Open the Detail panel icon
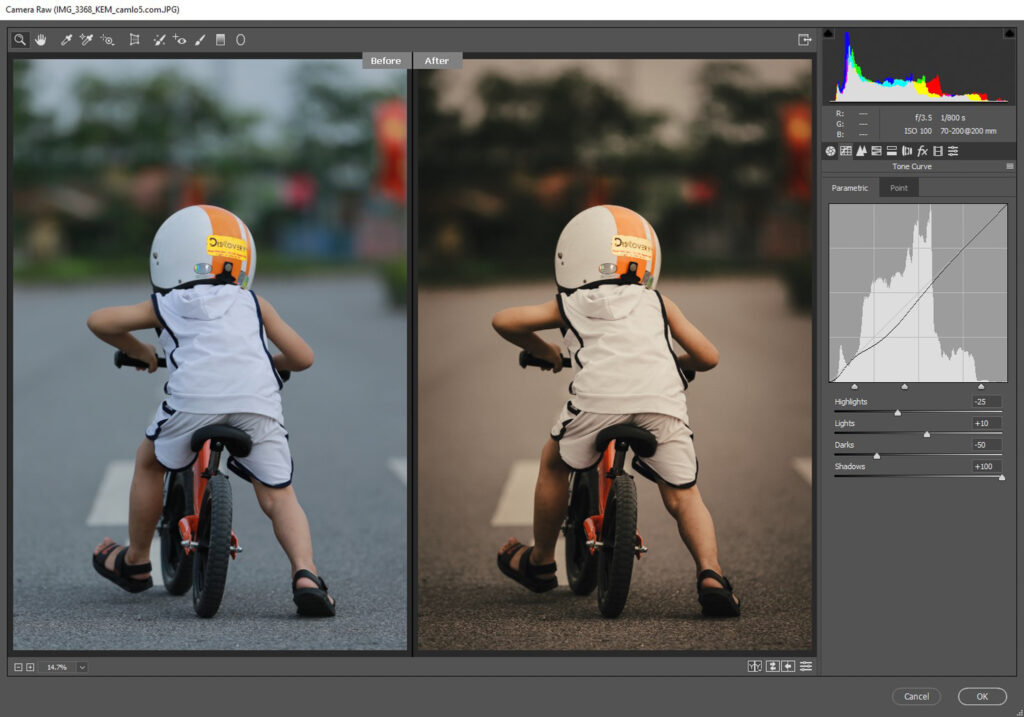The width and height of the screenshot is (1024, 717). click(861, 151)
